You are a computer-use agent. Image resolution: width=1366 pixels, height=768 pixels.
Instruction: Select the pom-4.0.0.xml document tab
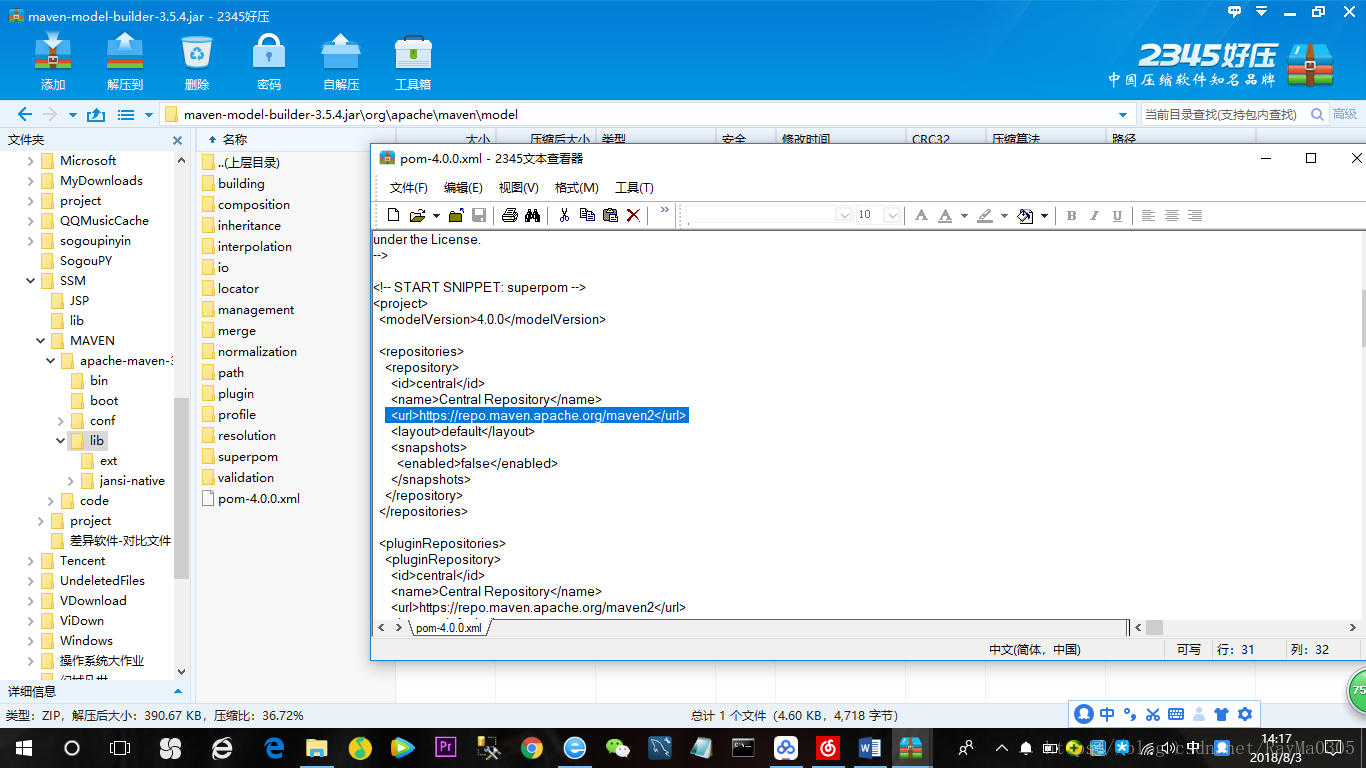point(449,628)
